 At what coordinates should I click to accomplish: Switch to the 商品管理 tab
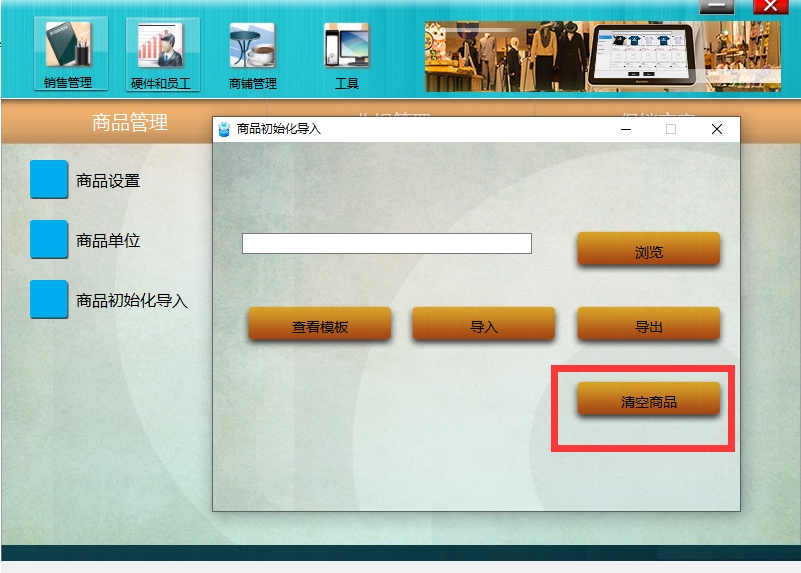click(x=130, y=122)
